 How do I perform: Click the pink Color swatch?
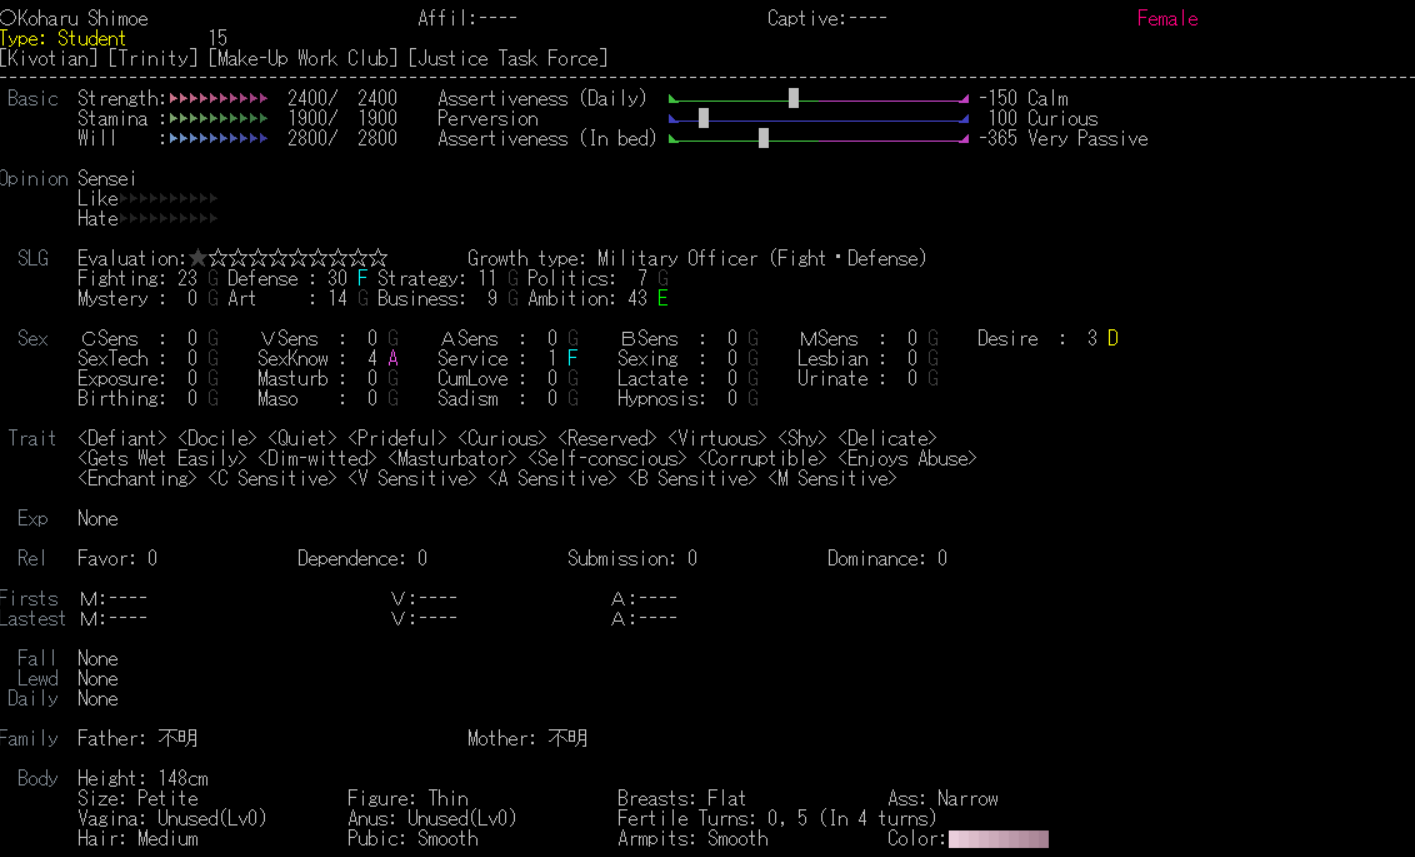pyautogui.click(x=998, y=839)
